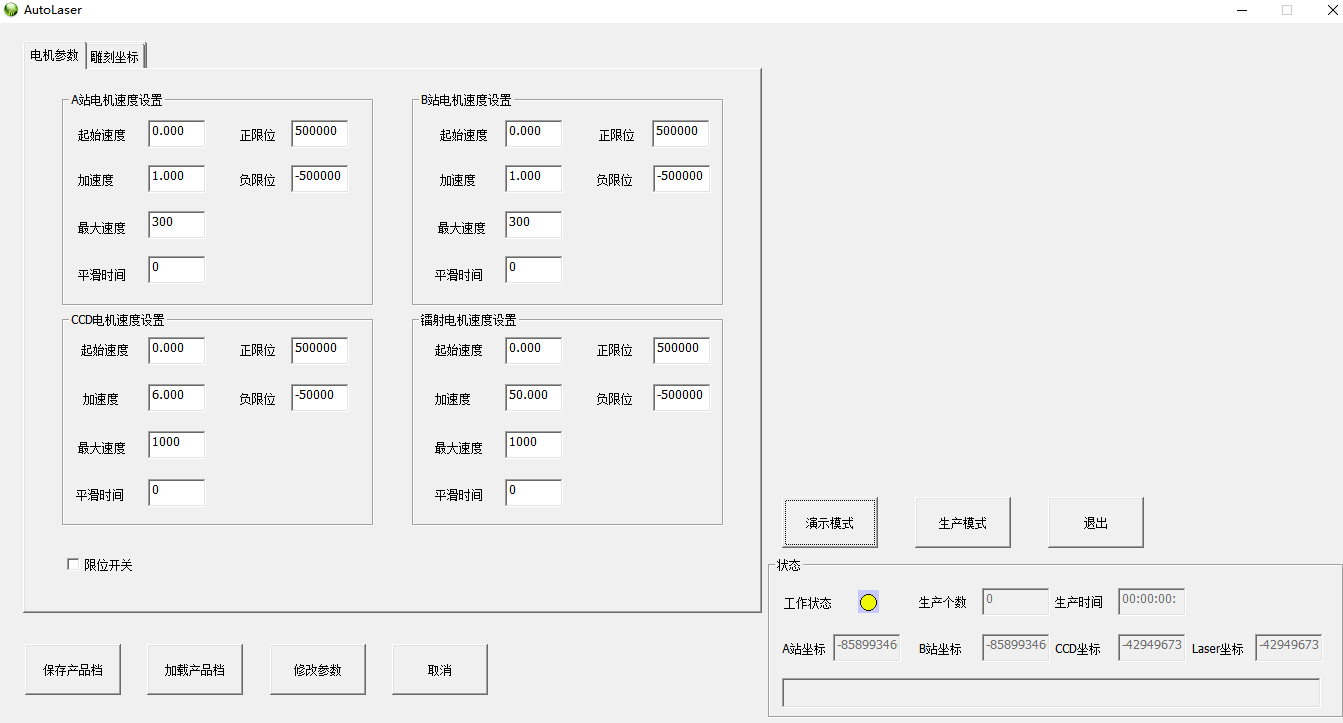Click 保存产品档 button
Screen dimensions: 1343x723
tap(73, 670)
